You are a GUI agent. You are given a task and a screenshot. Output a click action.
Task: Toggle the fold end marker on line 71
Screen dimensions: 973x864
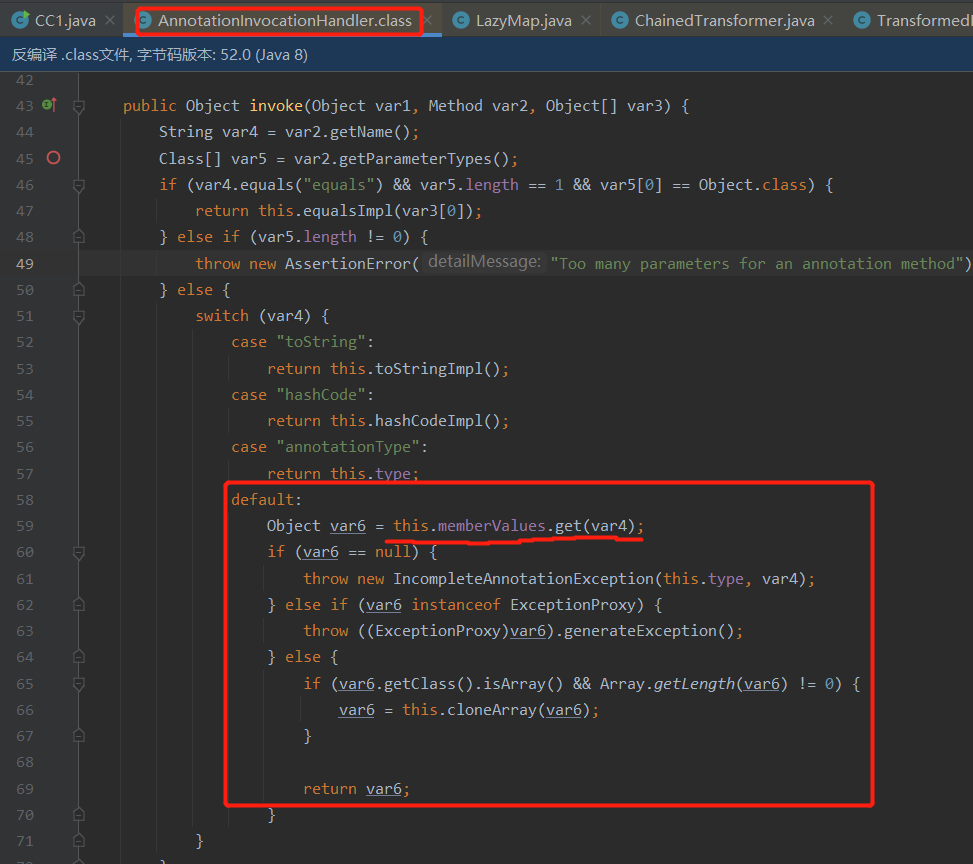click(79, 841)
